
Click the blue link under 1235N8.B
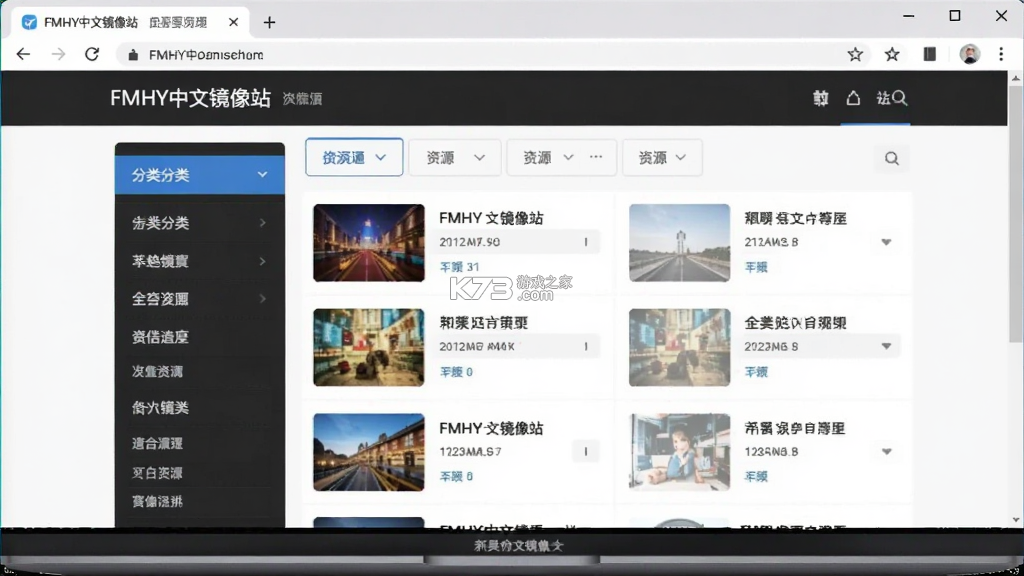click(x=756, y=477)
